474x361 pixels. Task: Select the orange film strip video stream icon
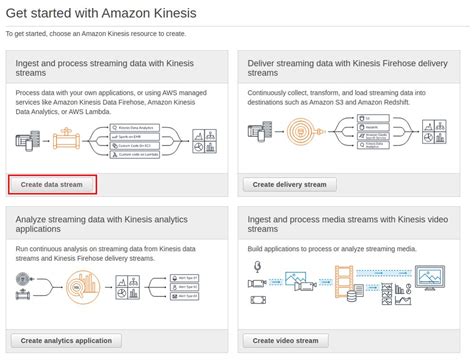[344, 282]
